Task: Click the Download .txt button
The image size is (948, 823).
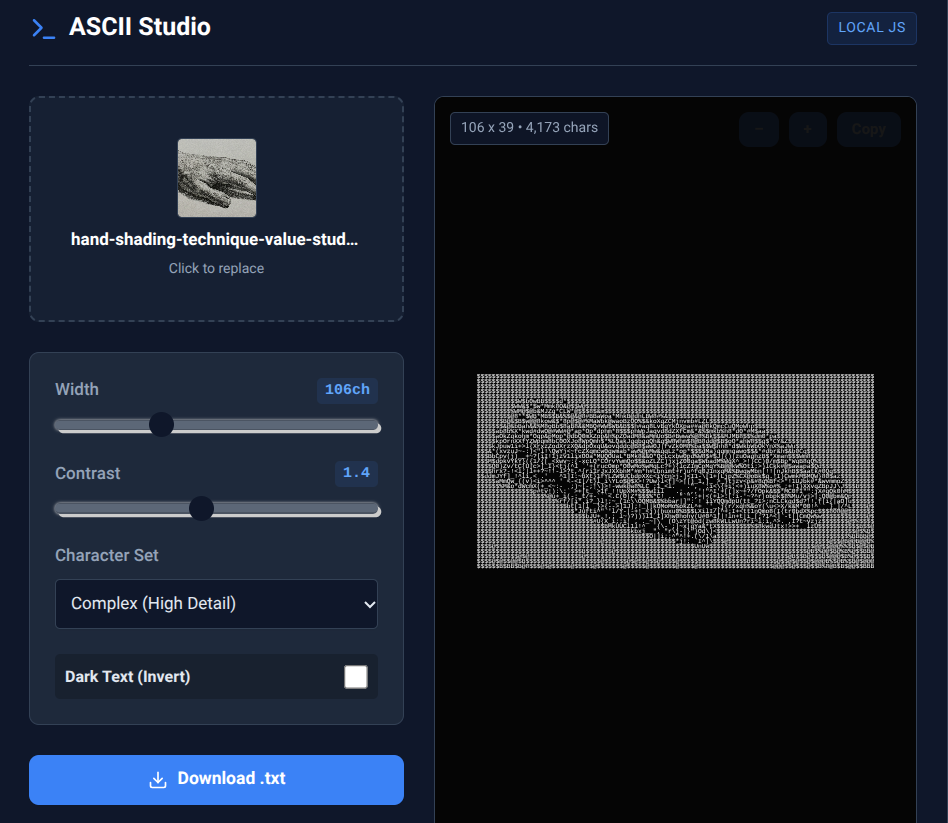Action: pos(216,780)
